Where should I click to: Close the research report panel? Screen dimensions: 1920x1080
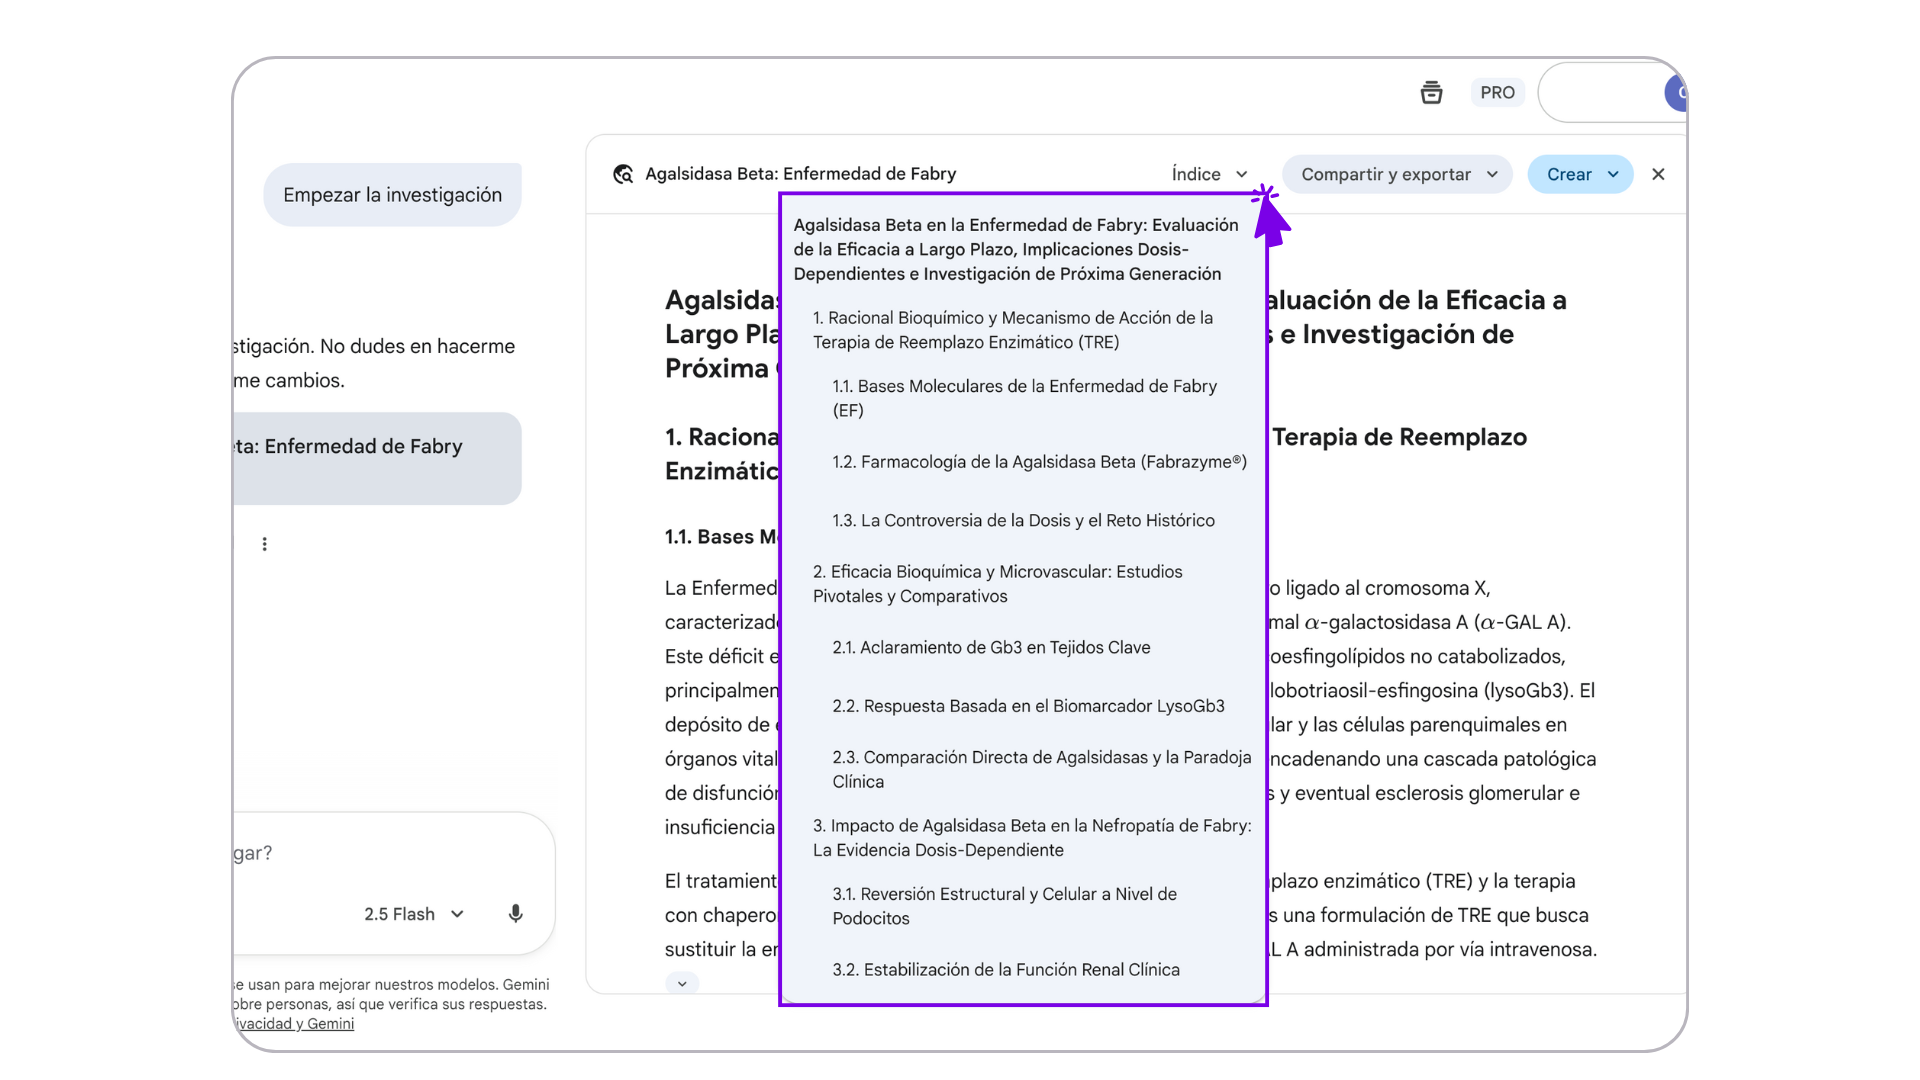(1658, 174)
